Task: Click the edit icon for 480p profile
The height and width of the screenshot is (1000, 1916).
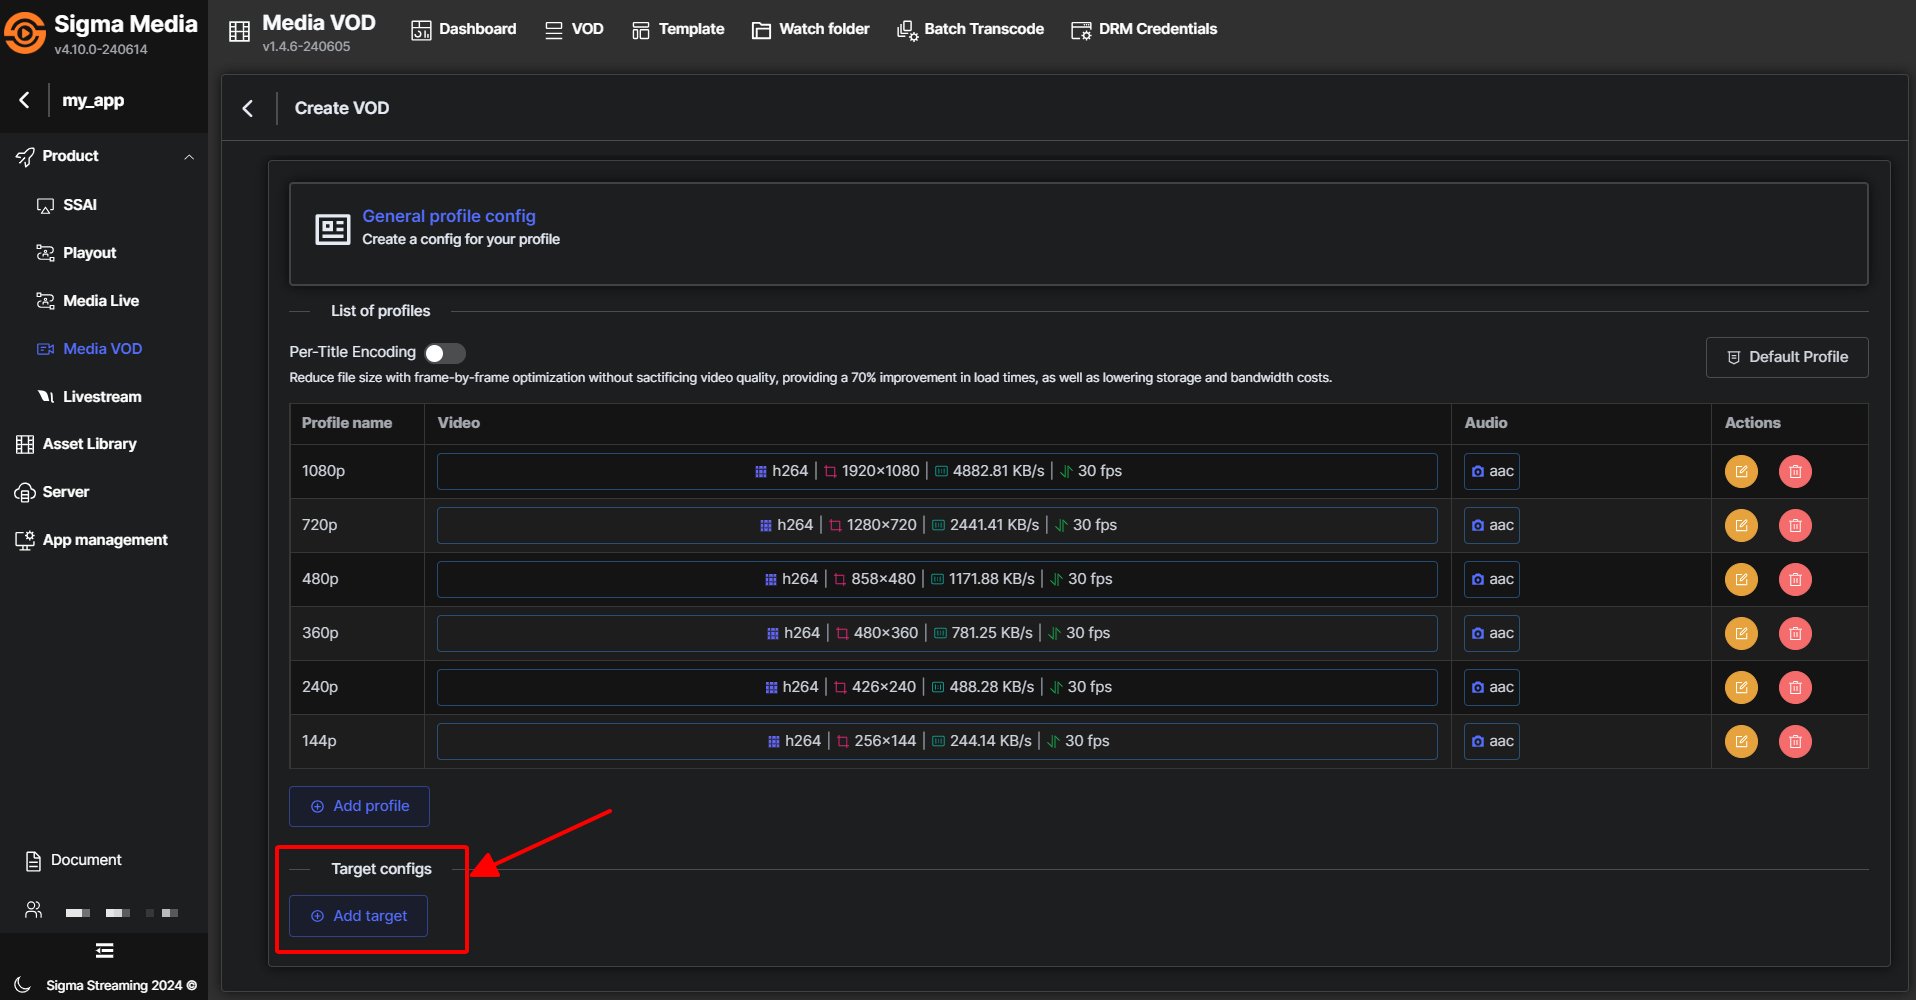Action: (1741, 579)
